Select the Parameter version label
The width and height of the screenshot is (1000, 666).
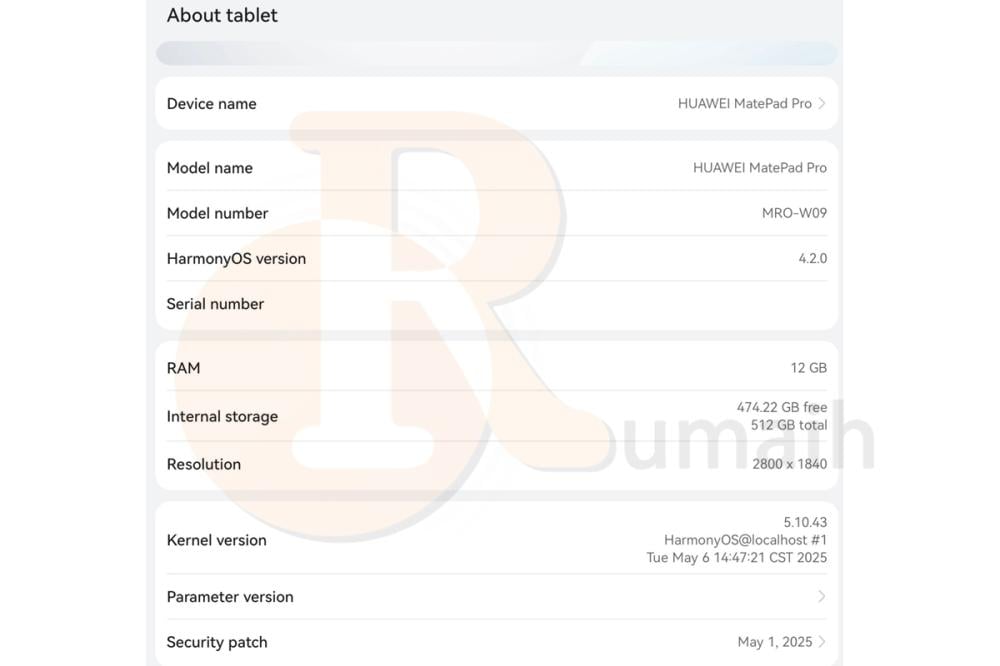tap(230, 597)
